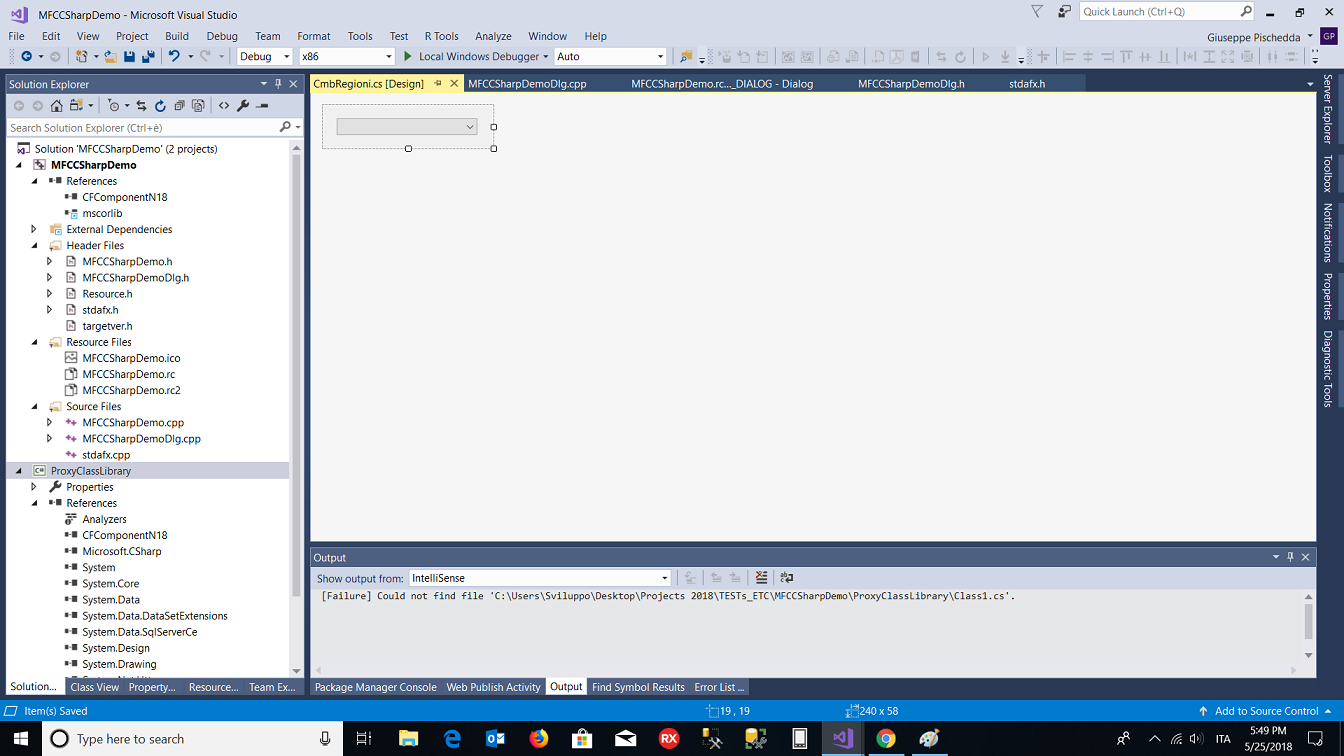Switch to the MFCCSharpDemoDlg.cpp tab
This screenshot has width=1344, height=756.
coord(527,84)
